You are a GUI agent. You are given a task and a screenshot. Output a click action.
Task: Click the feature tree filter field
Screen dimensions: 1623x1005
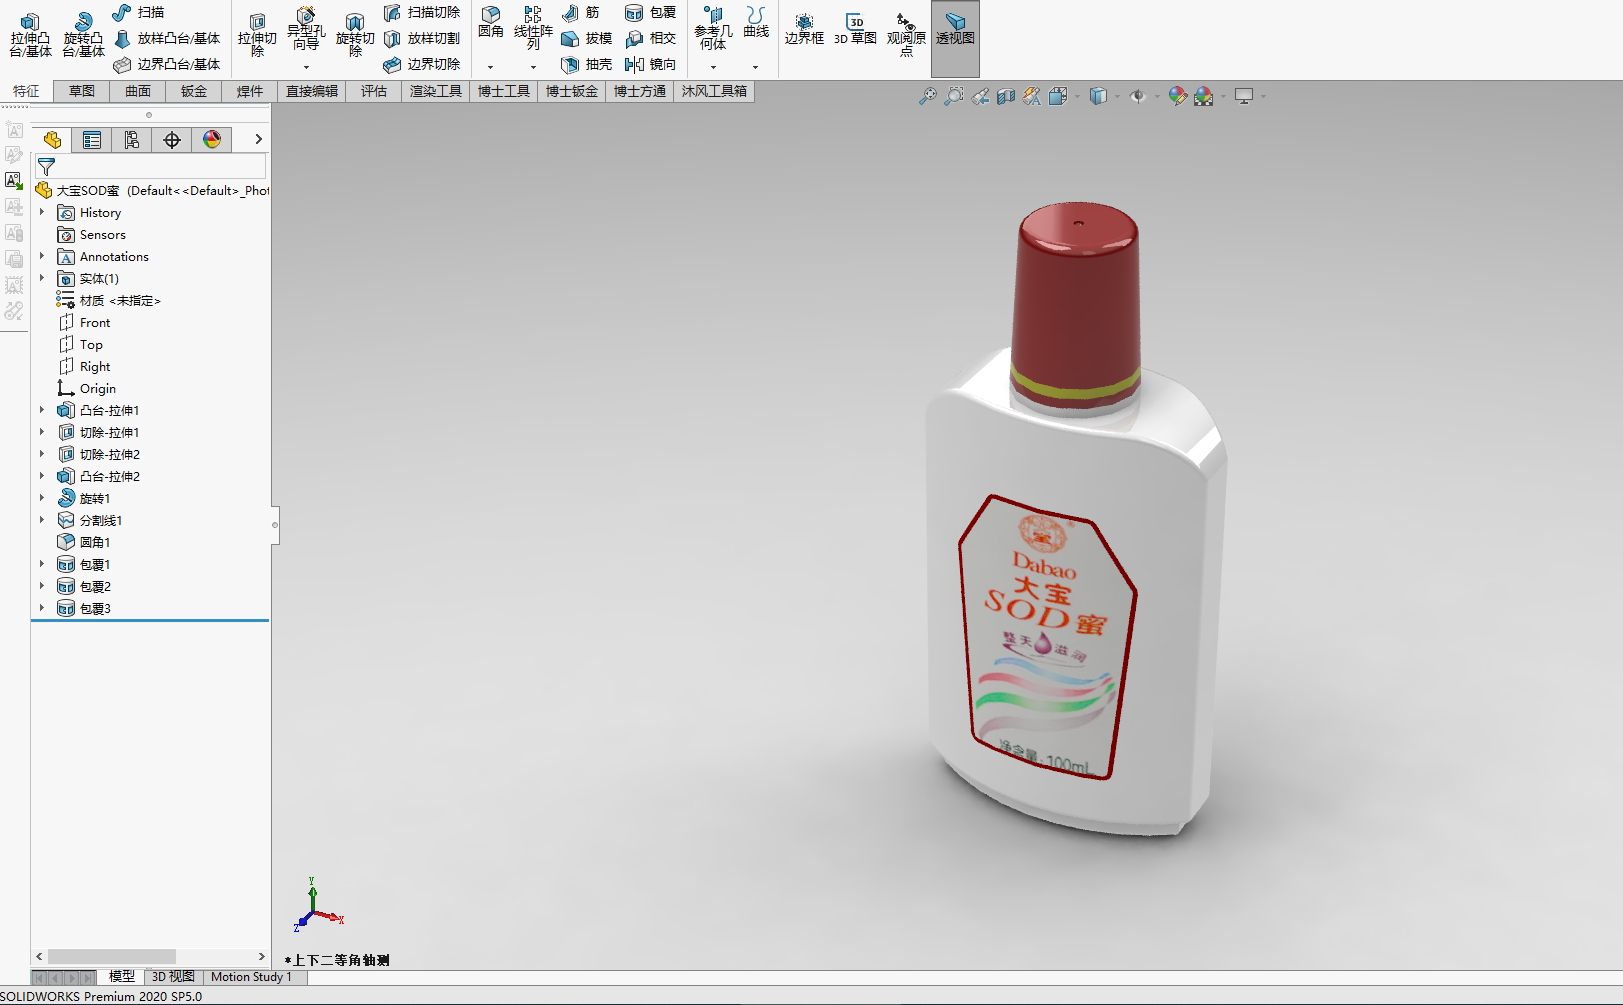pos(151,167)
